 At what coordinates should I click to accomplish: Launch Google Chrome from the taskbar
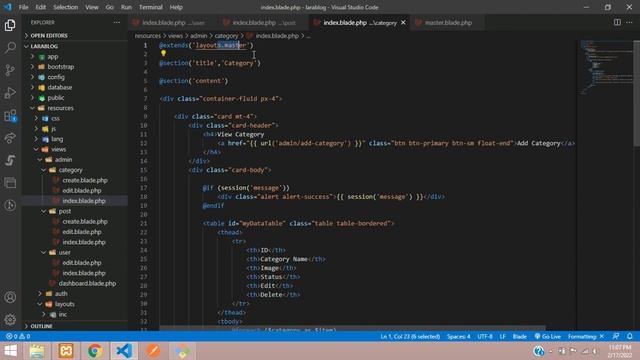coord(95,351)
